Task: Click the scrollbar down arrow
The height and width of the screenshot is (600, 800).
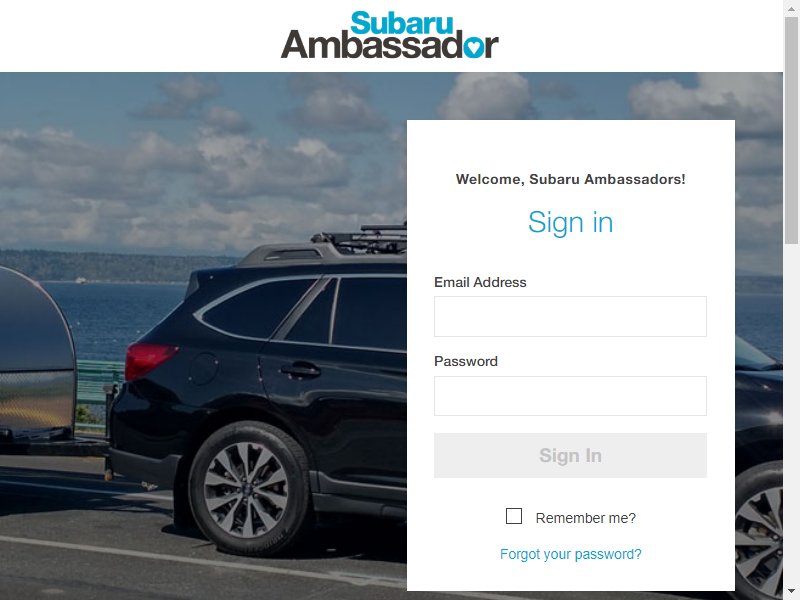Action: (x=792, y=593)
